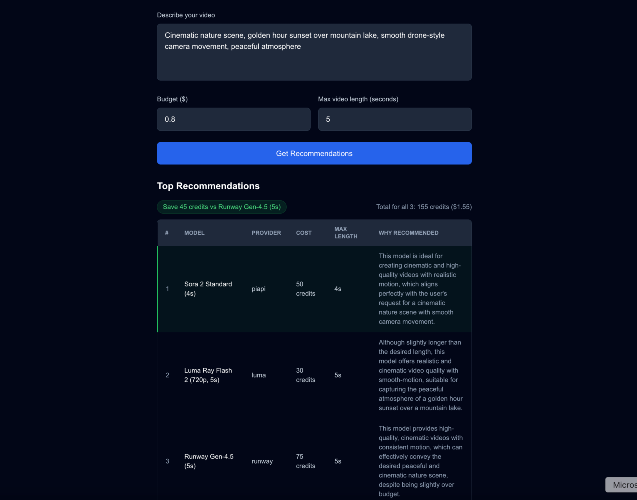Click the Max Length column header
The width and height of the screenshot is (637, 500).
click(346, 233)
